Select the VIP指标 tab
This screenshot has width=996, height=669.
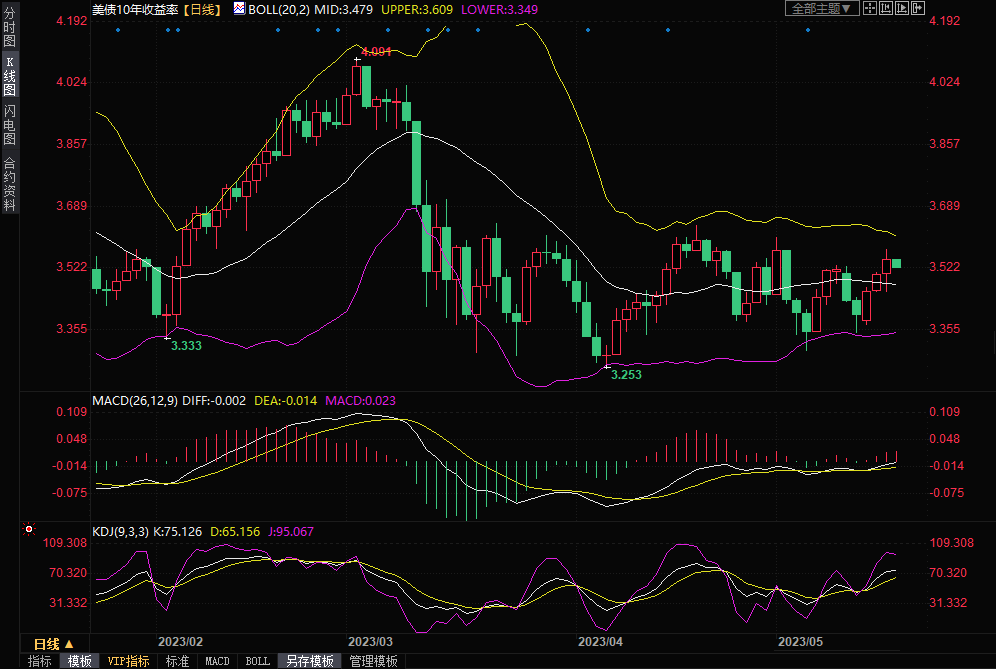coord(128,661)
